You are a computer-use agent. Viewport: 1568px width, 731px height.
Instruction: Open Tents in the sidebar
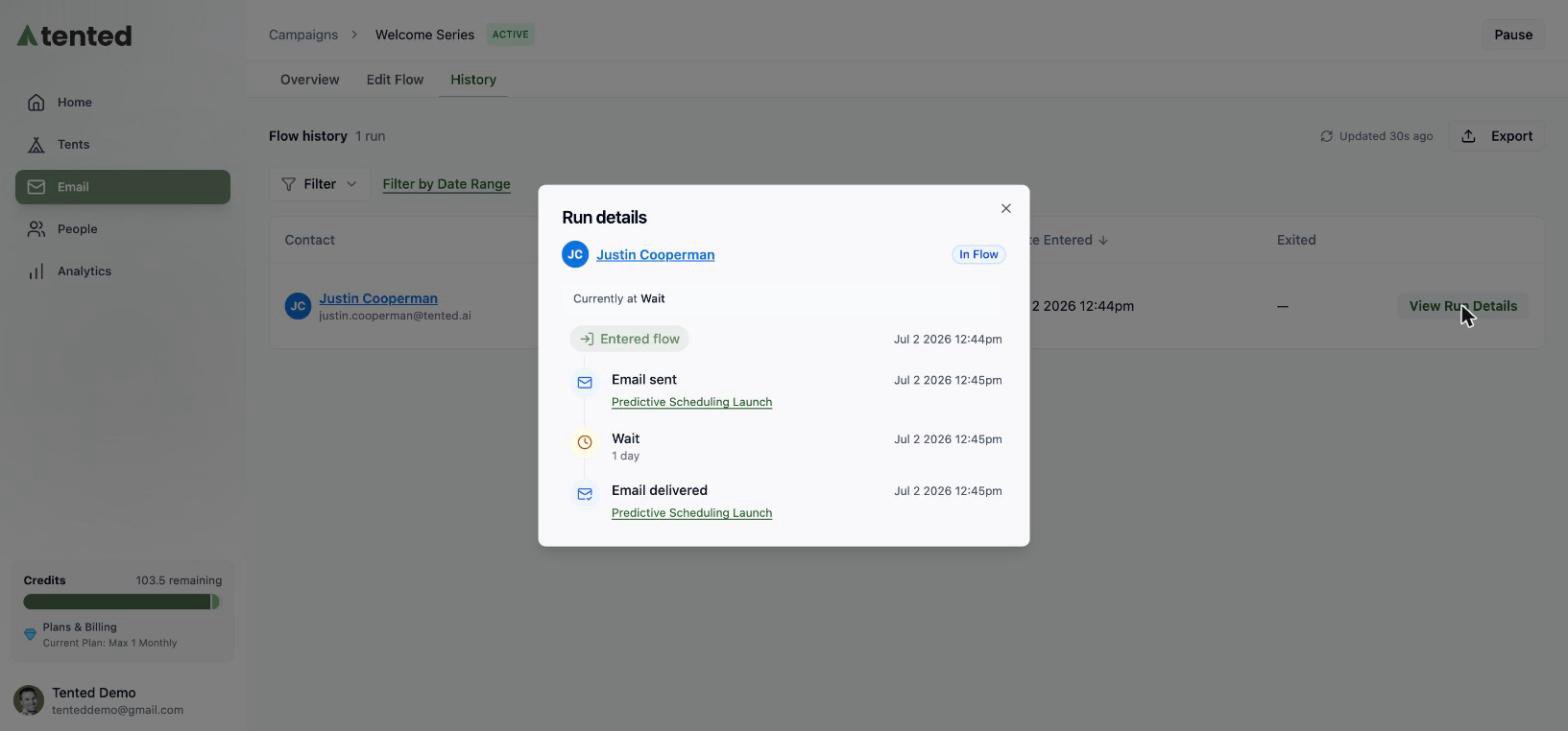122,145
